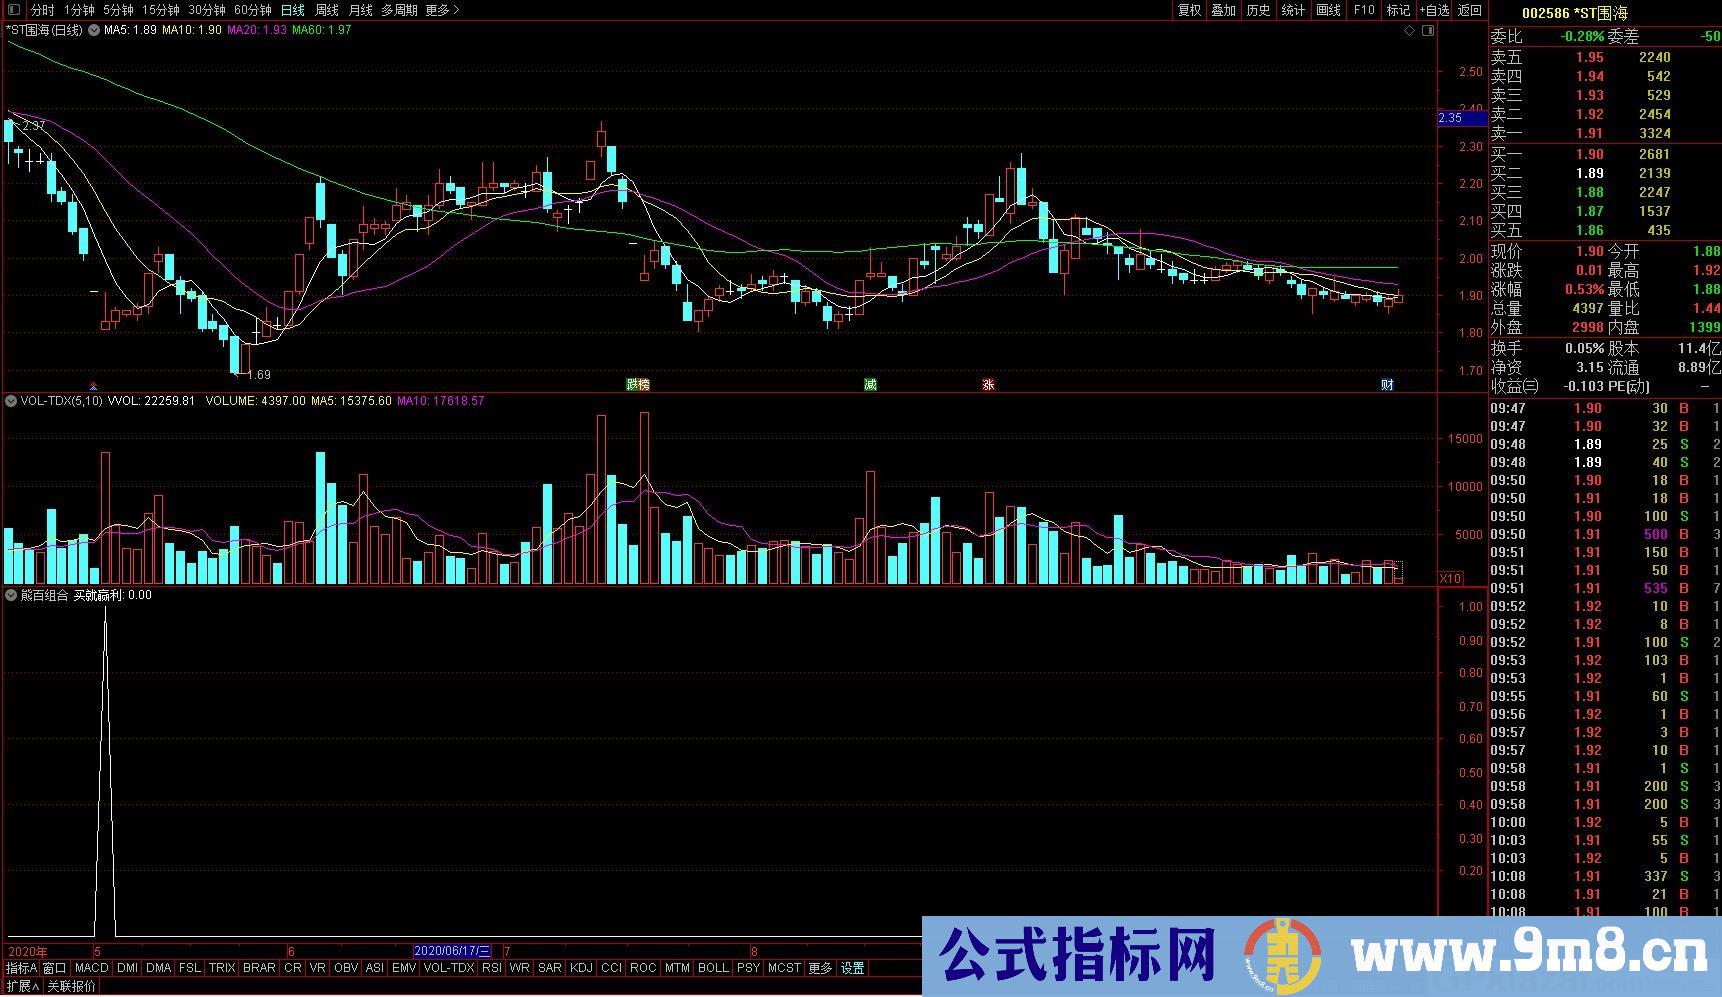
Task: Select the 日线 daily chart tab
Action: click(293, 10)
